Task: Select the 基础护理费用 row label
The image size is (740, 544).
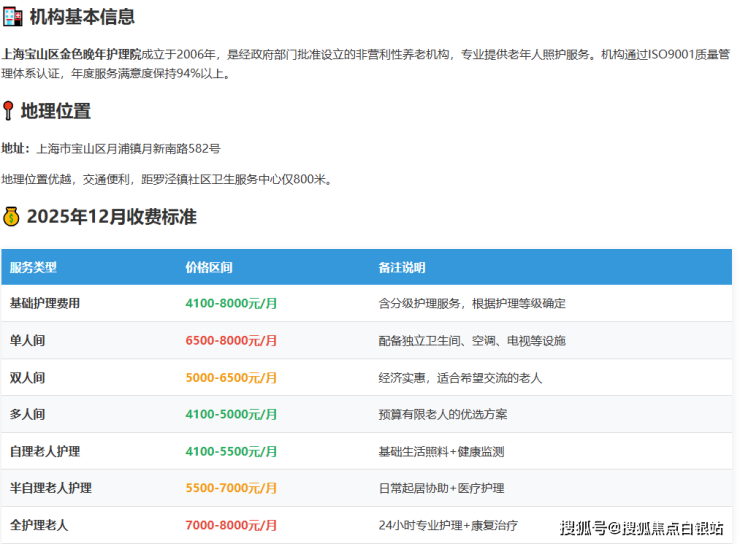Action: click(44, 303)
